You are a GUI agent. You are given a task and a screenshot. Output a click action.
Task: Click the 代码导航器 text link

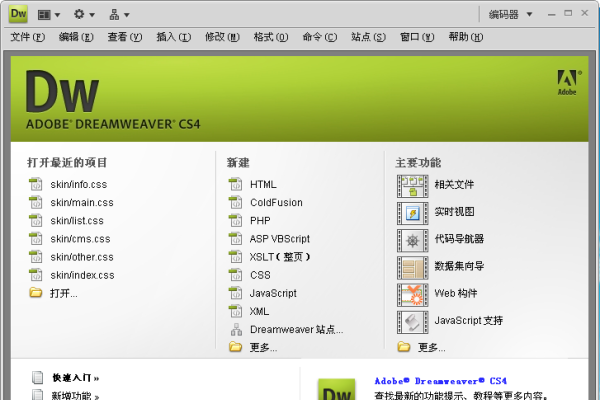(459, 239)
